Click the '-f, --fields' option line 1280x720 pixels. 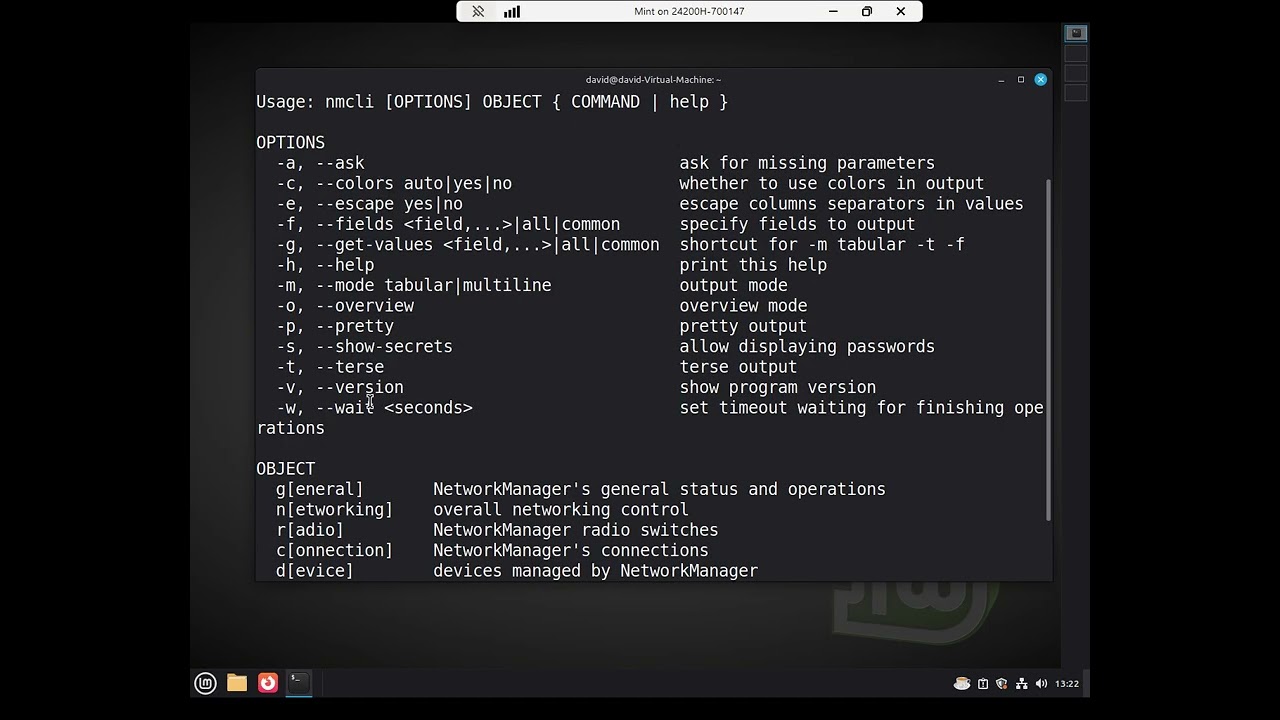(448, 224)
